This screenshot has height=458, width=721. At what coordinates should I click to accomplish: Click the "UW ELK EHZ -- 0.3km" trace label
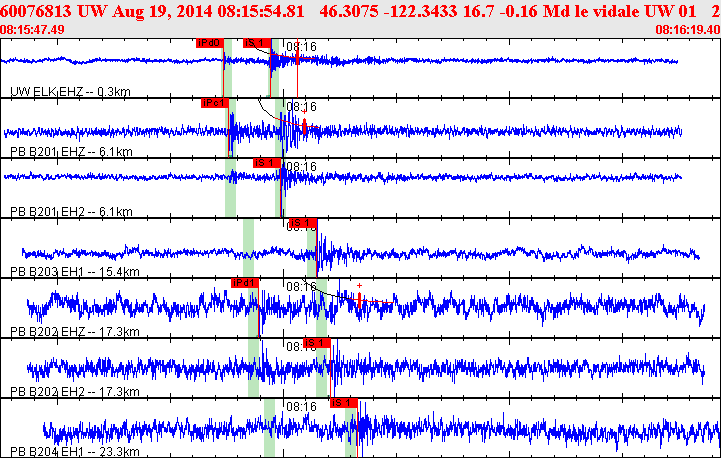point(70,92)
